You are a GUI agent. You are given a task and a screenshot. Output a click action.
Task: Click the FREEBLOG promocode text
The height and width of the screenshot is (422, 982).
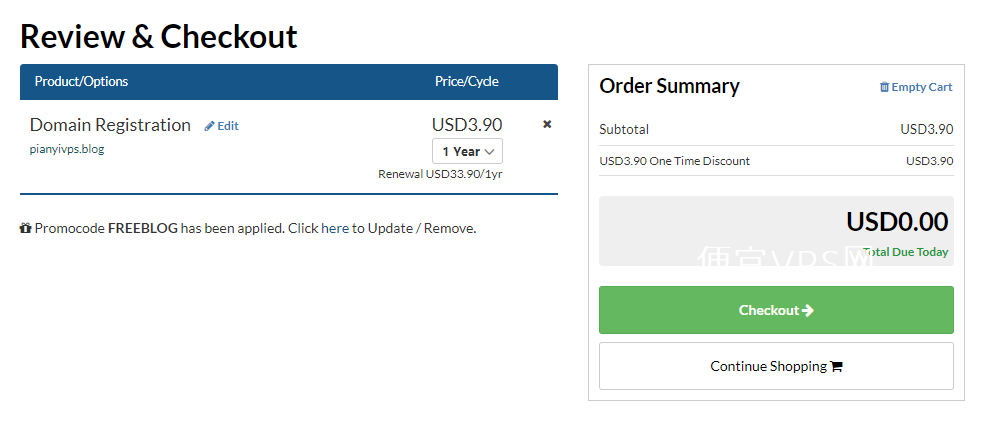pos(143,229)
